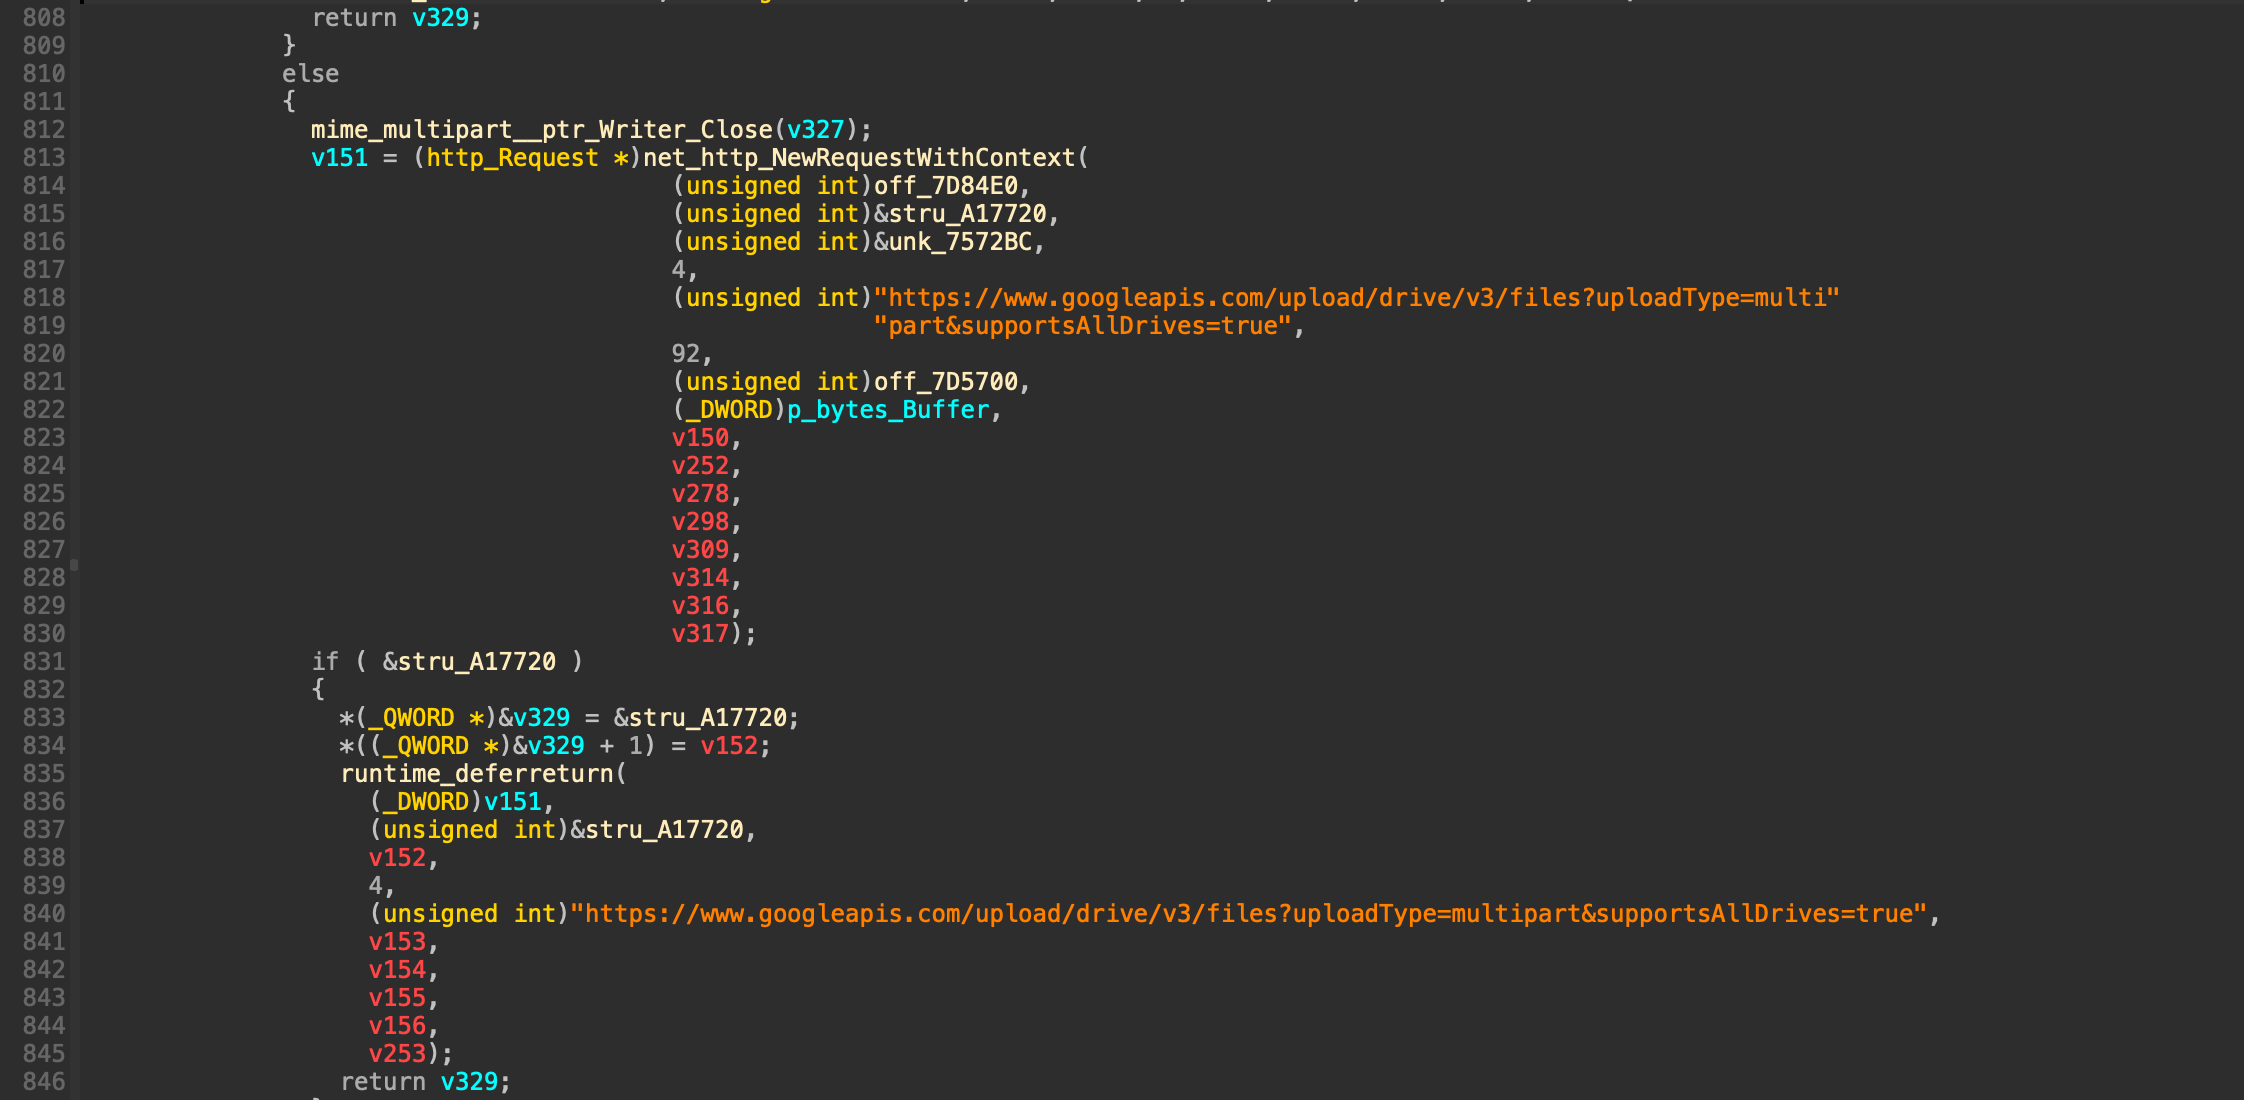Click the small gutter marker near line 828

click(x=74, y=566)
